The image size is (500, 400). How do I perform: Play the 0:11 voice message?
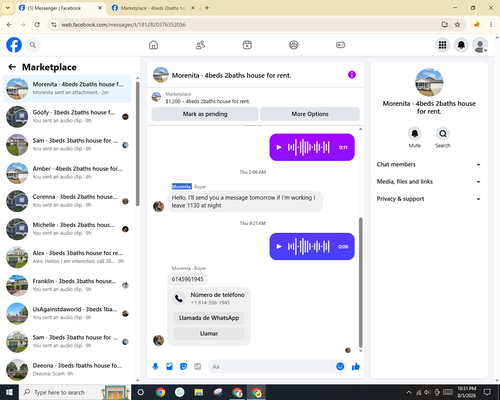click(x=279, y=147)
